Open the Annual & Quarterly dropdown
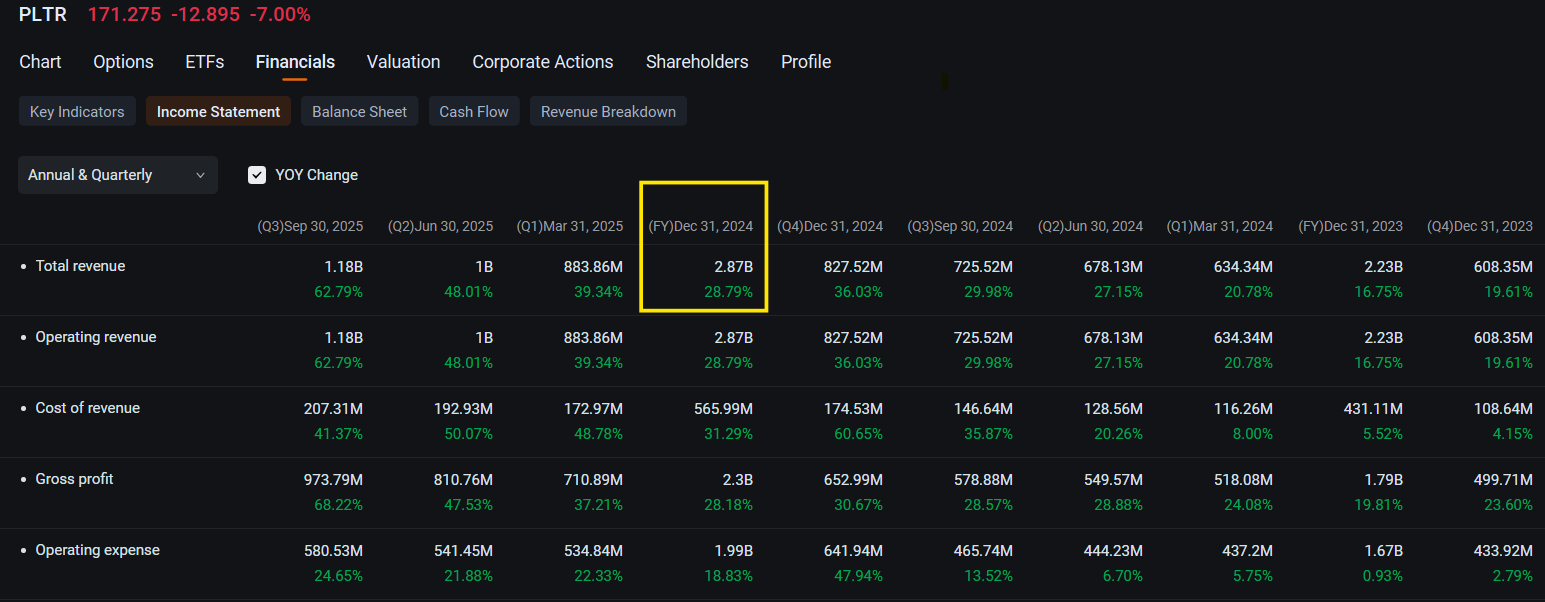1545x602 pixels. tap(118, 175)
